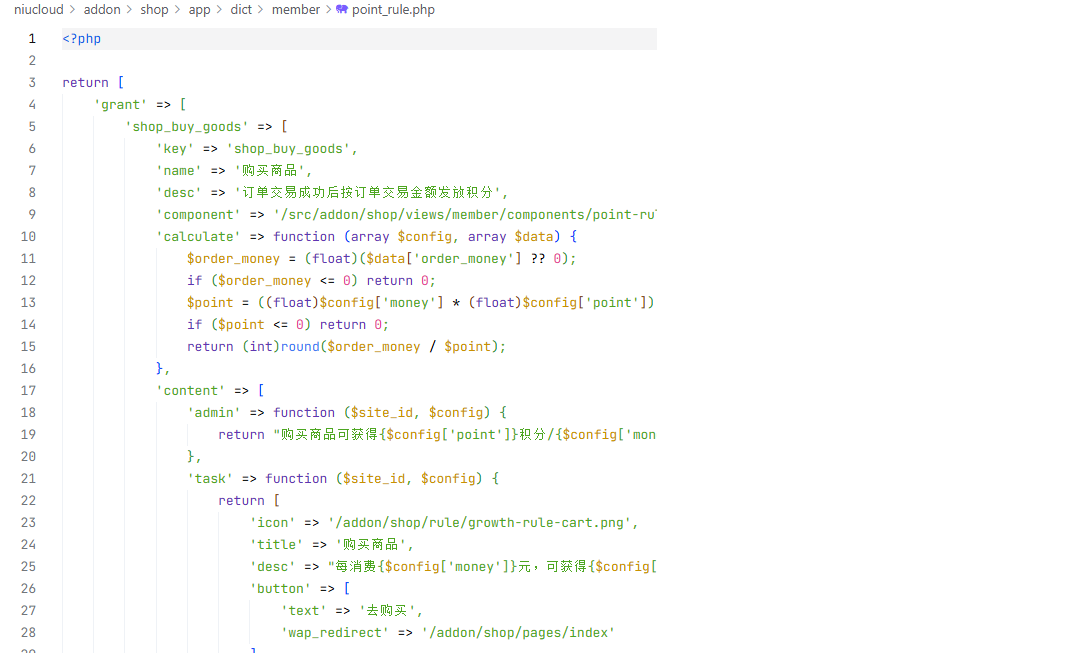The height and width of the screenshot is (653, 1090).
Task: Place cursor on the <?php opening tag
Action: [x=81, y=39]
